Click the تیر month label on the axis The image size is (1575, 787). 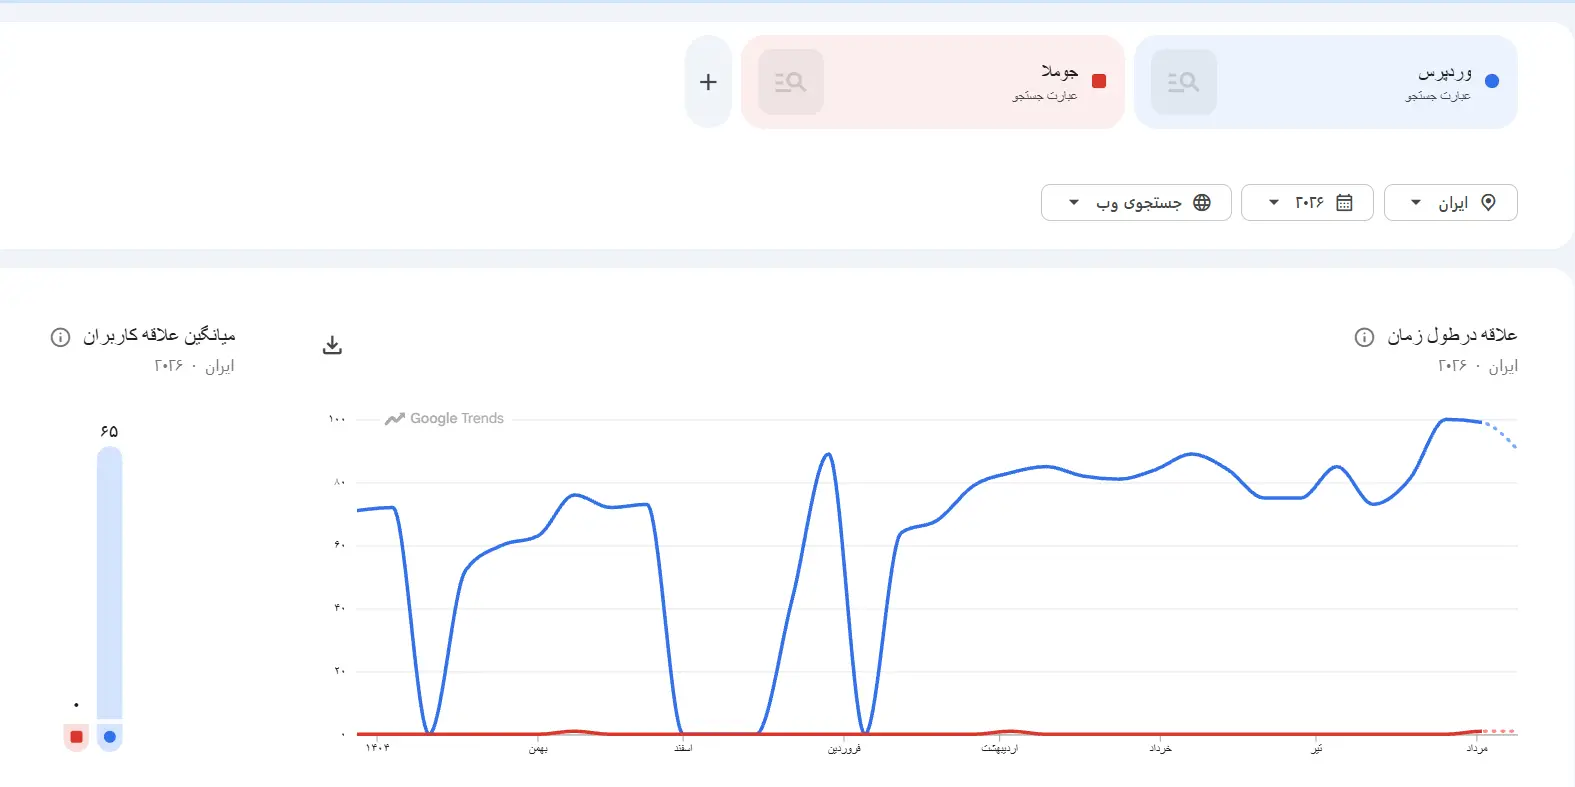1317,748
